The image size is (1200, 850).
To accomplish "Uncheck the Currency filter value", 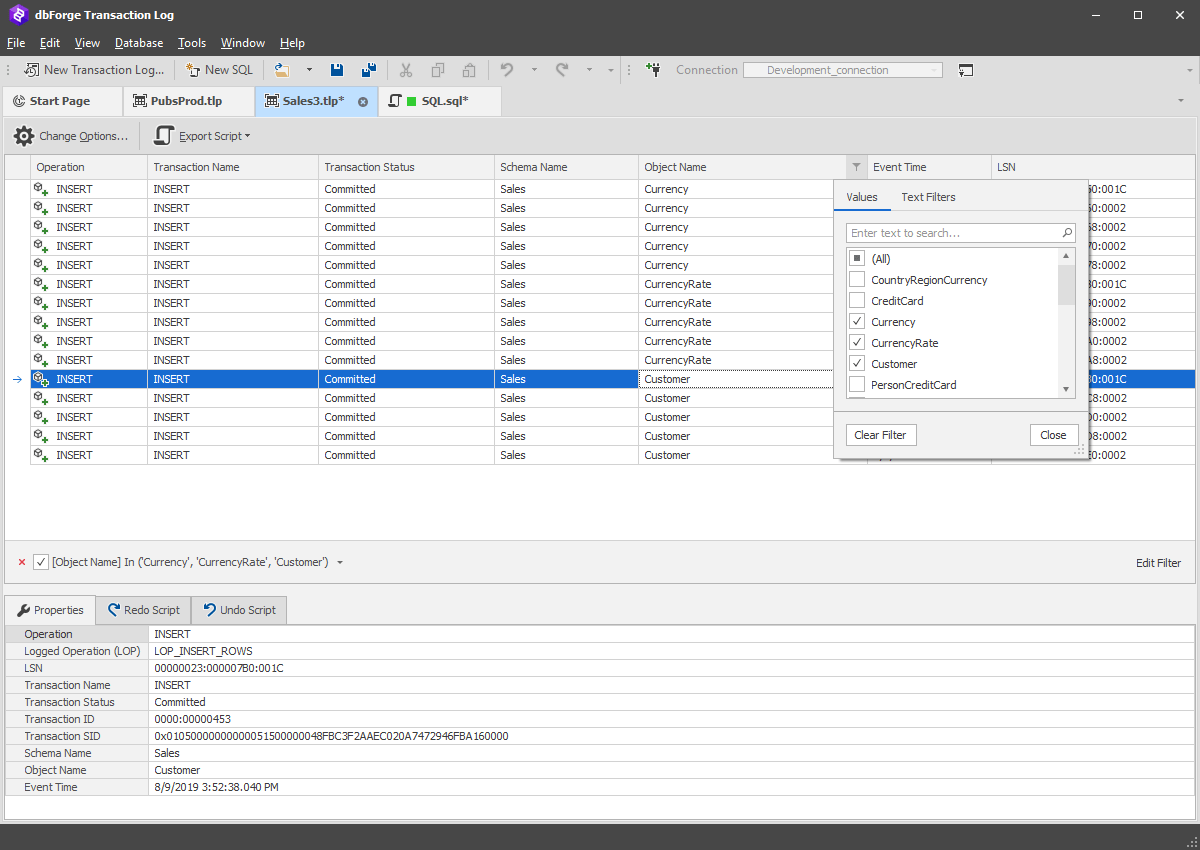I will (x=857, y=322).
